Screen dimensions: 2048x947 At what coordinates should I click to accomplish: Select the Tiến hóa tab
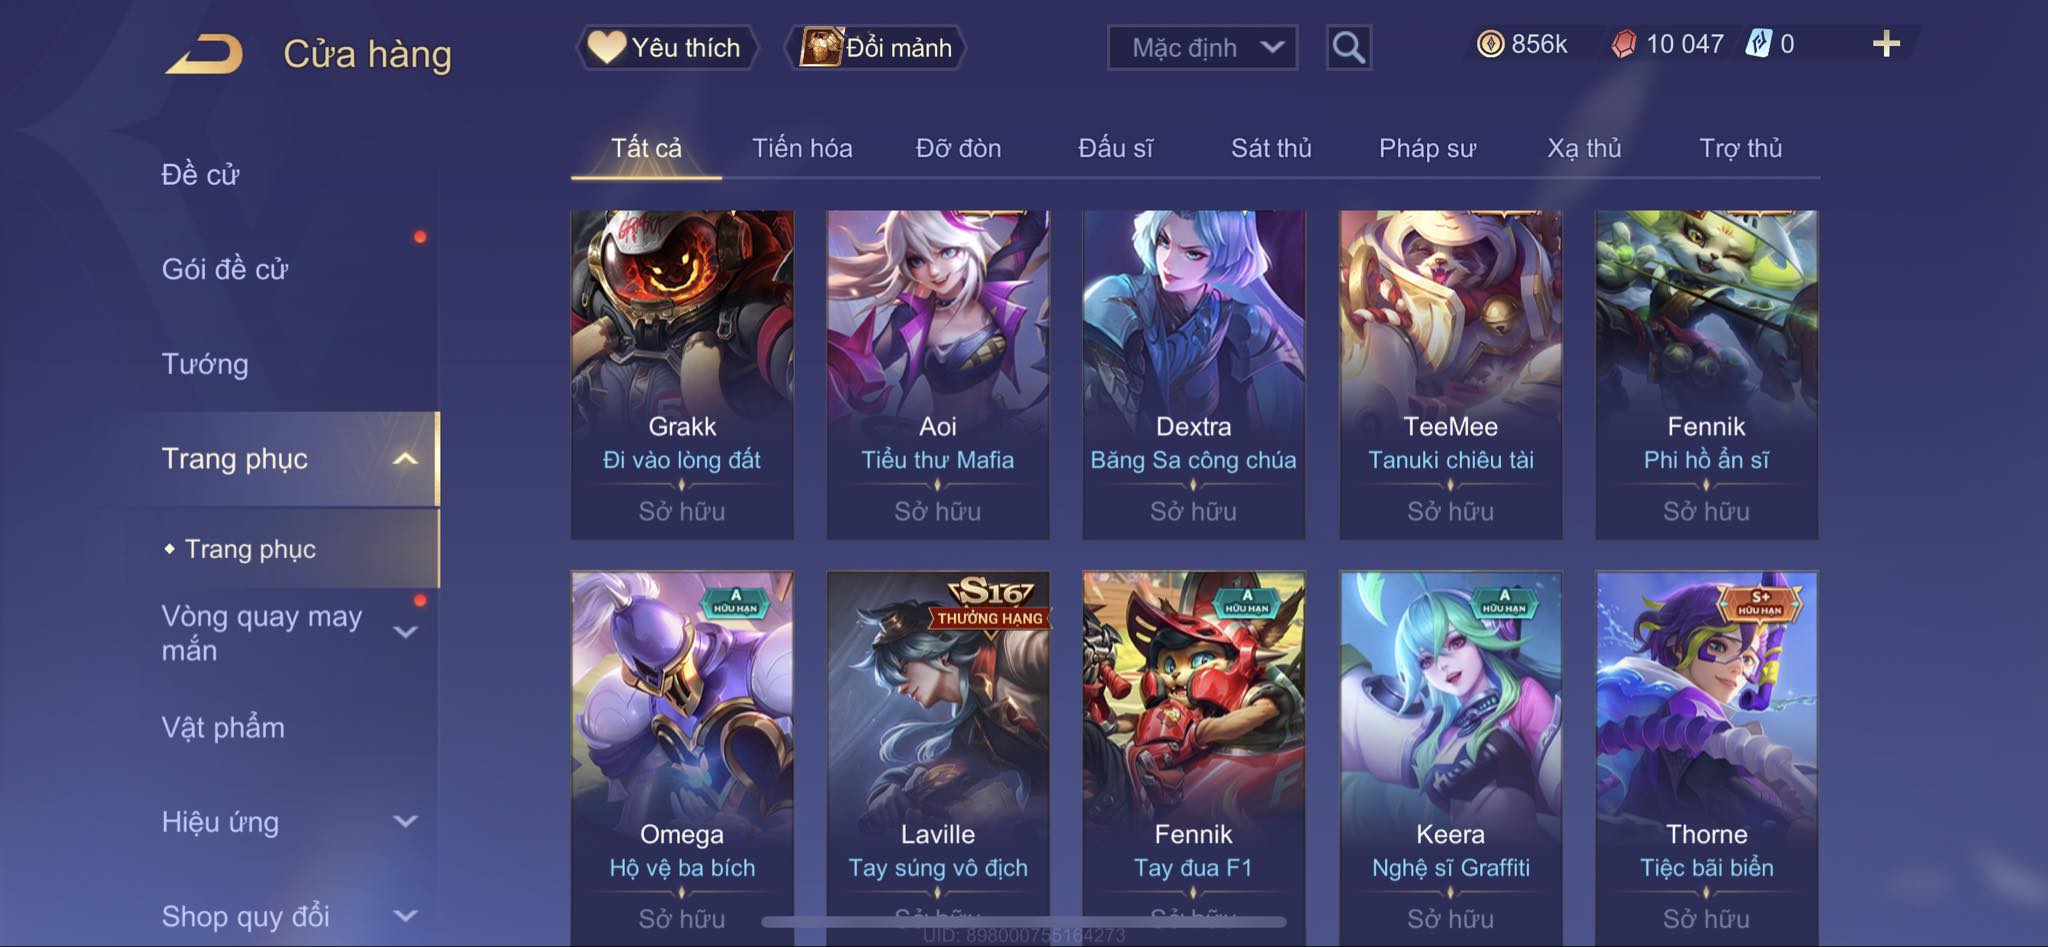tap(802, 148)
